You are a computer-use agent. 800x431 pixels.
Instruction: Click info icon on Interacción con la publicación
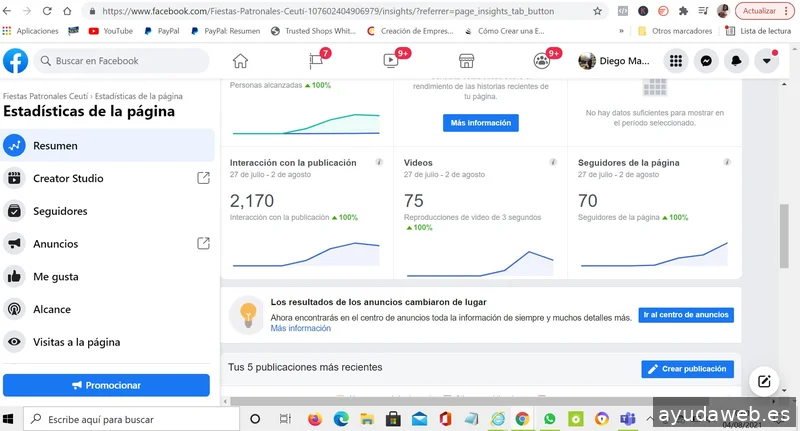(x=379, y=162)
